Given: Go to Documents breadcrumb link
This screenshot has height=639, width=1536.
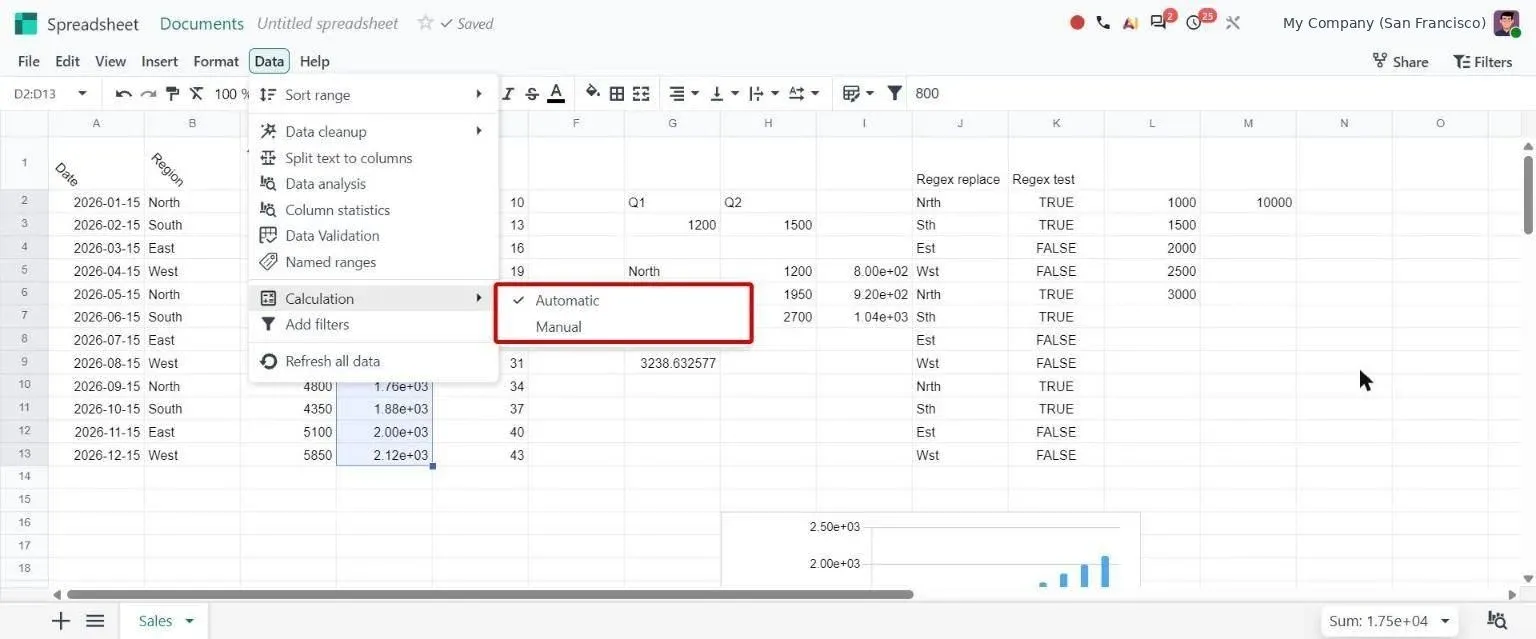Looking at the screenshot, I should click(x=201, y=23).
